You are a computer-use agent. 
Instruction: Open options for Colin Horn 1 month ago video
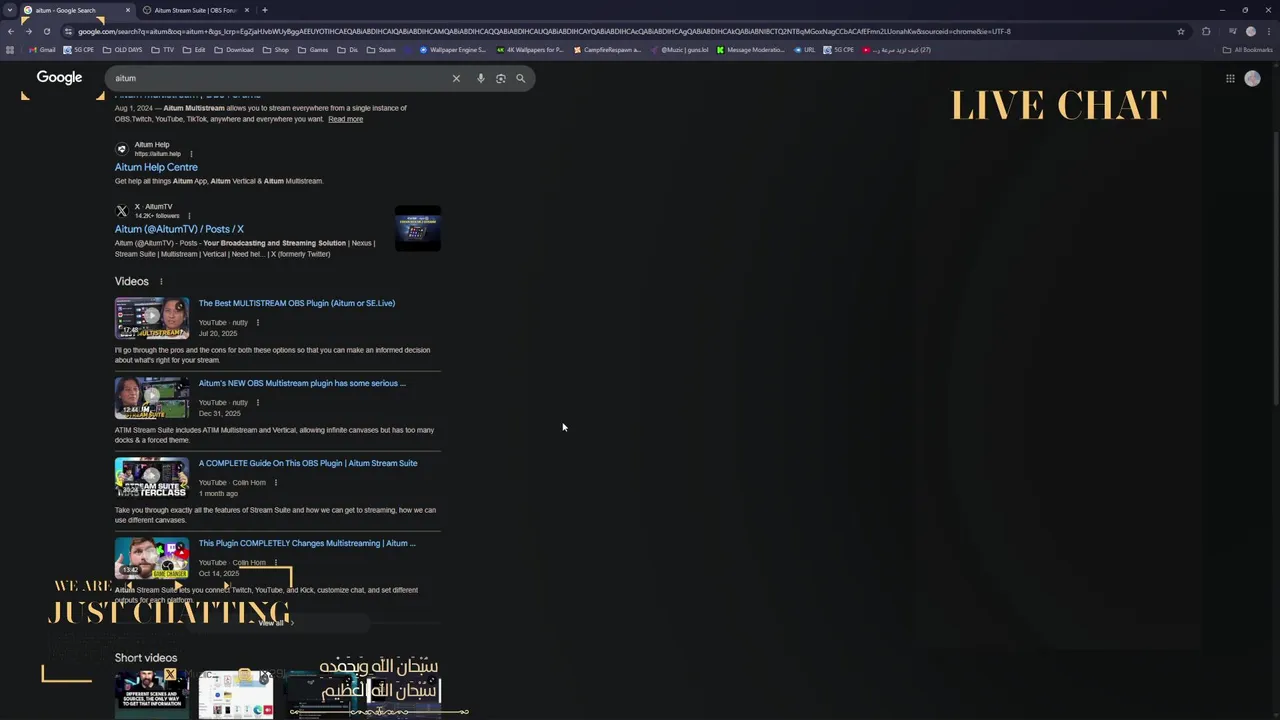pyautogui.click(x=276, y=482)
